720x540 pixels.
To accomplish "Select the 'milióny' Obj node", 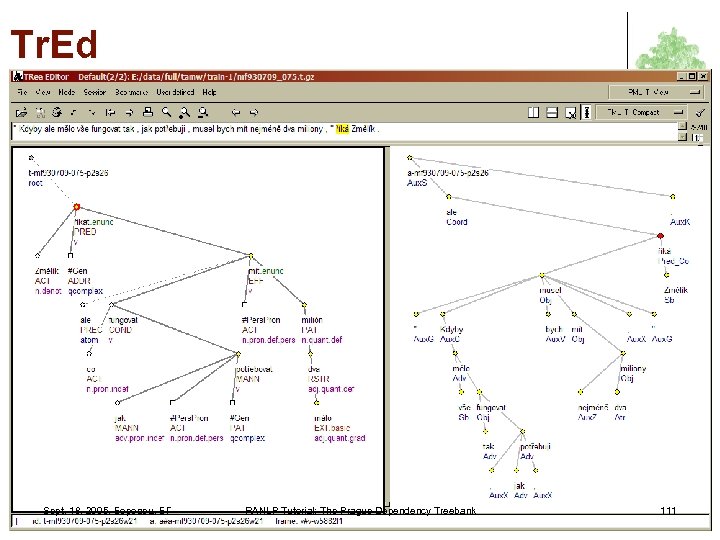I will [x=623, y=353].
